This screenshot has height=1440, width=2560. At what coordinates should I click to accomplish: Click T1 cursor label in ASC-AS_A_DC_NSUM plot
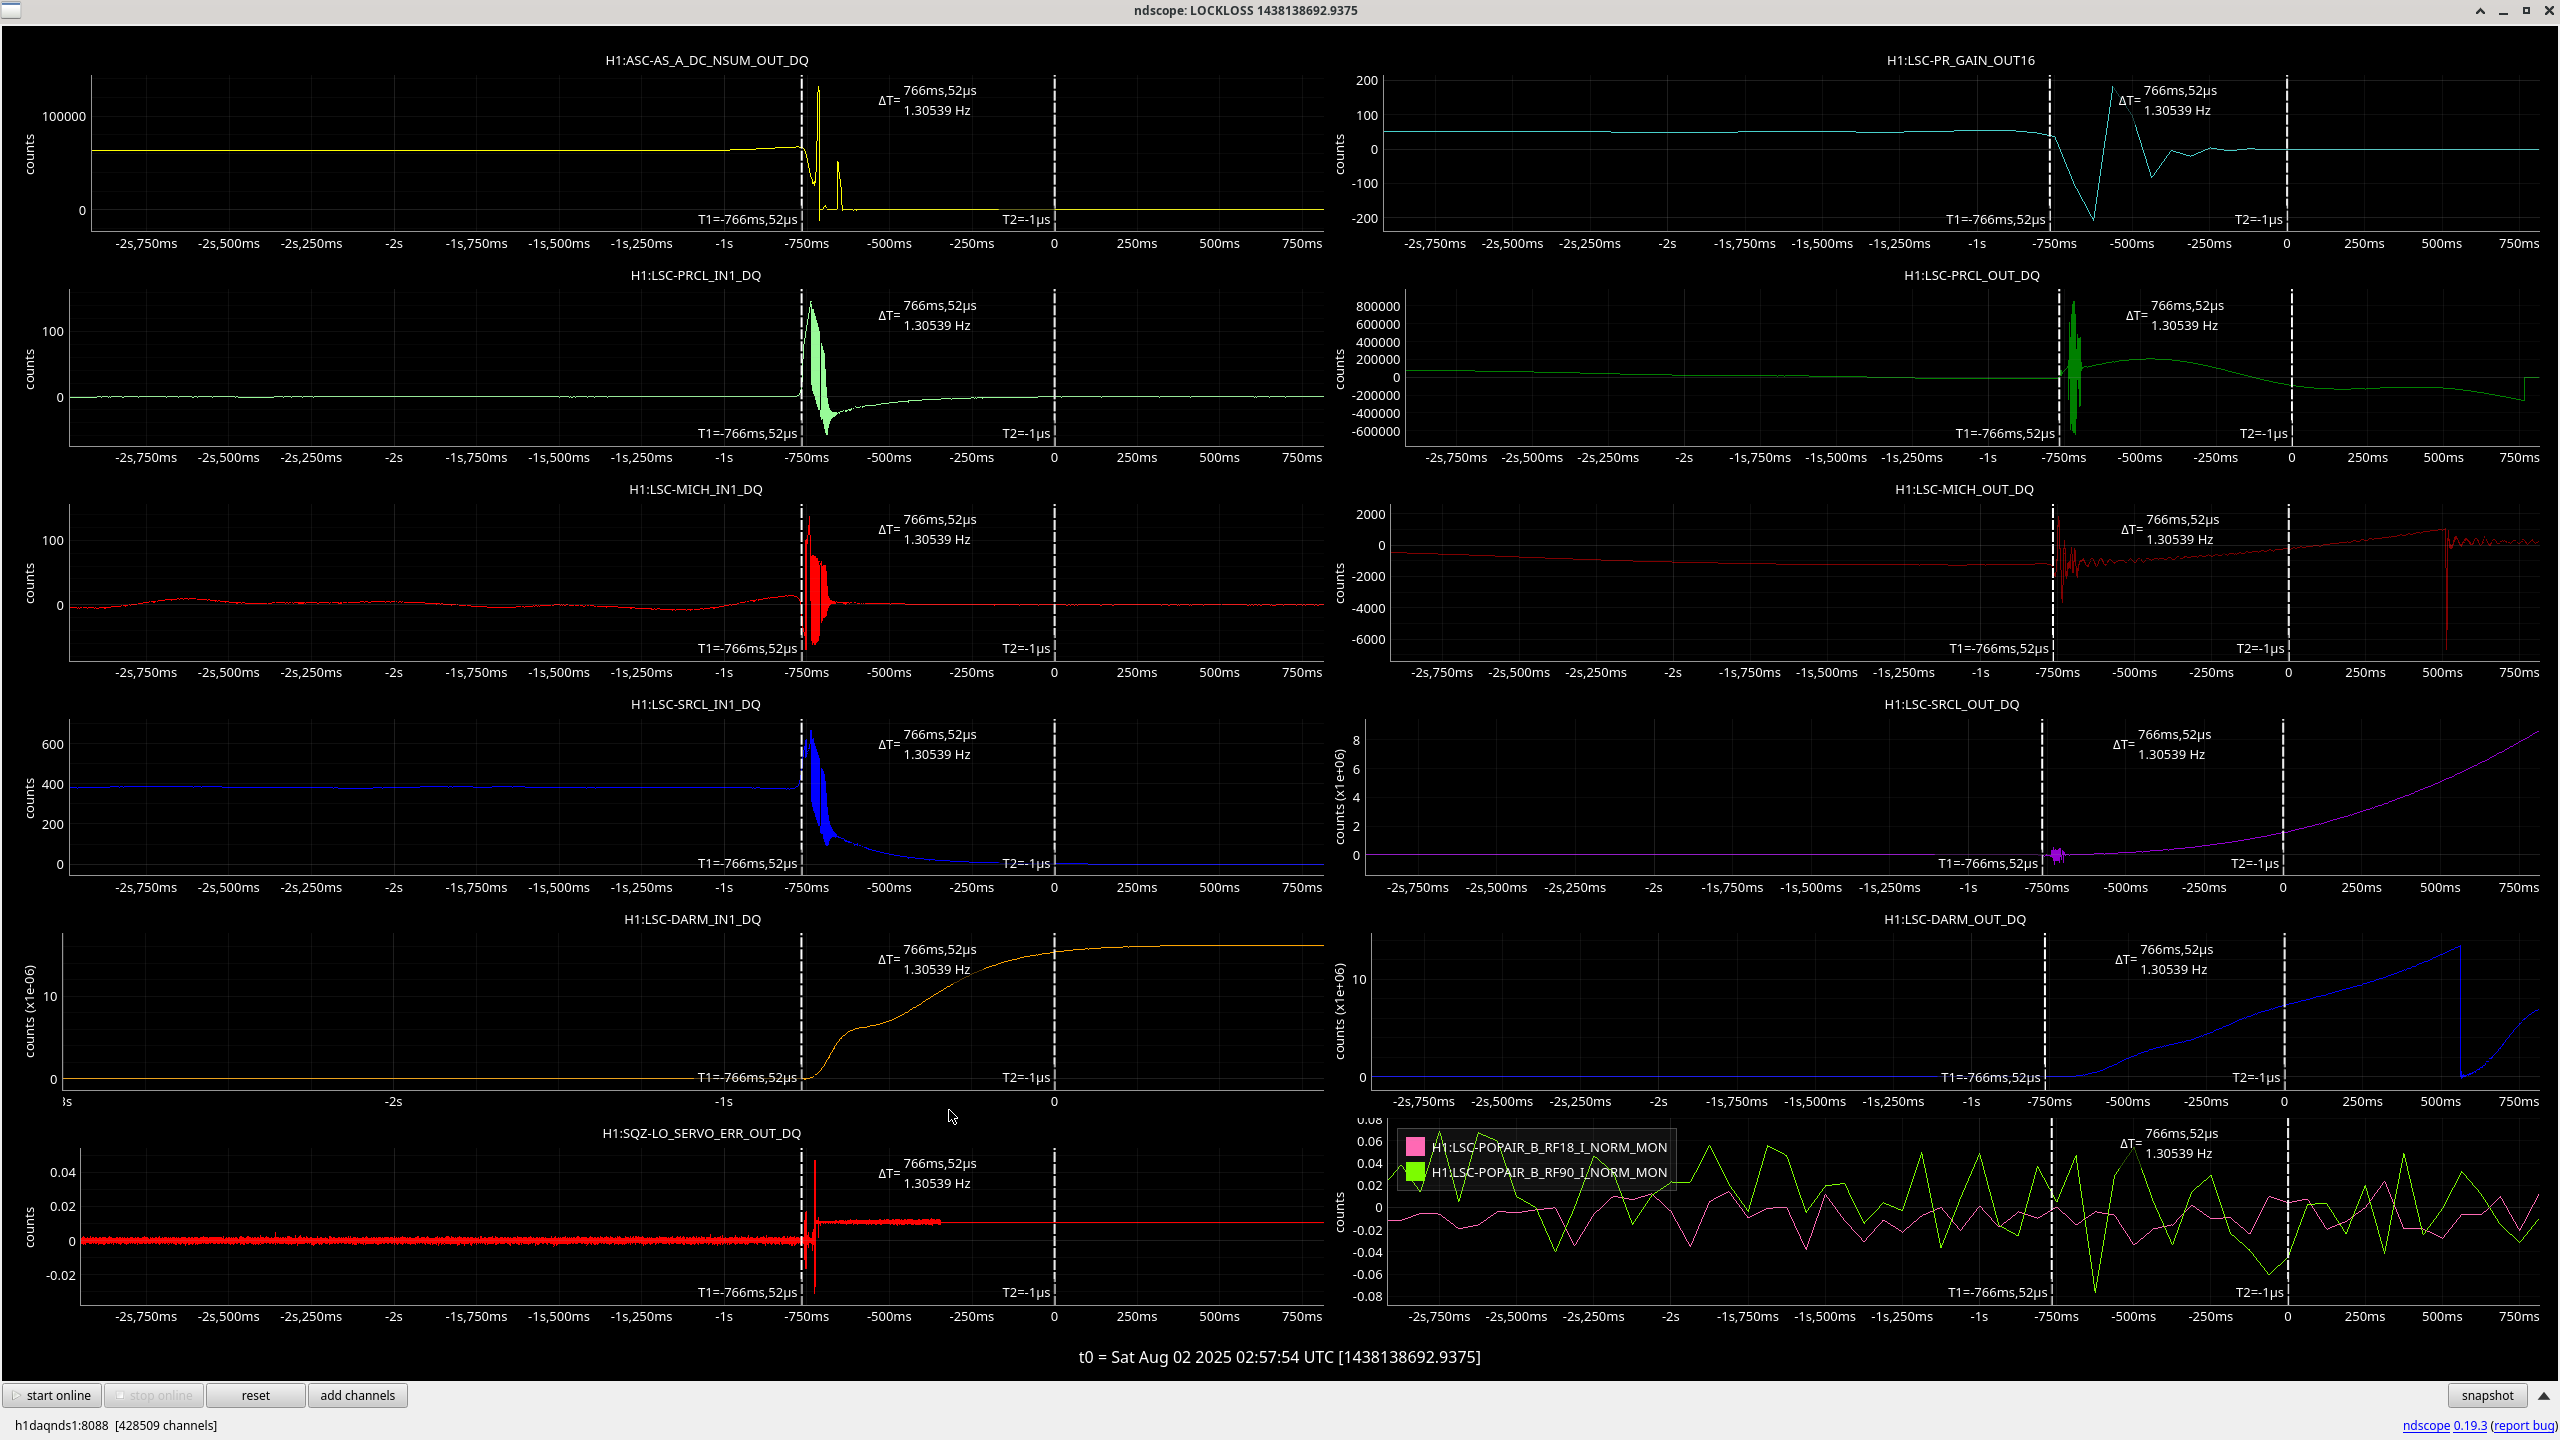coord(747,219)
